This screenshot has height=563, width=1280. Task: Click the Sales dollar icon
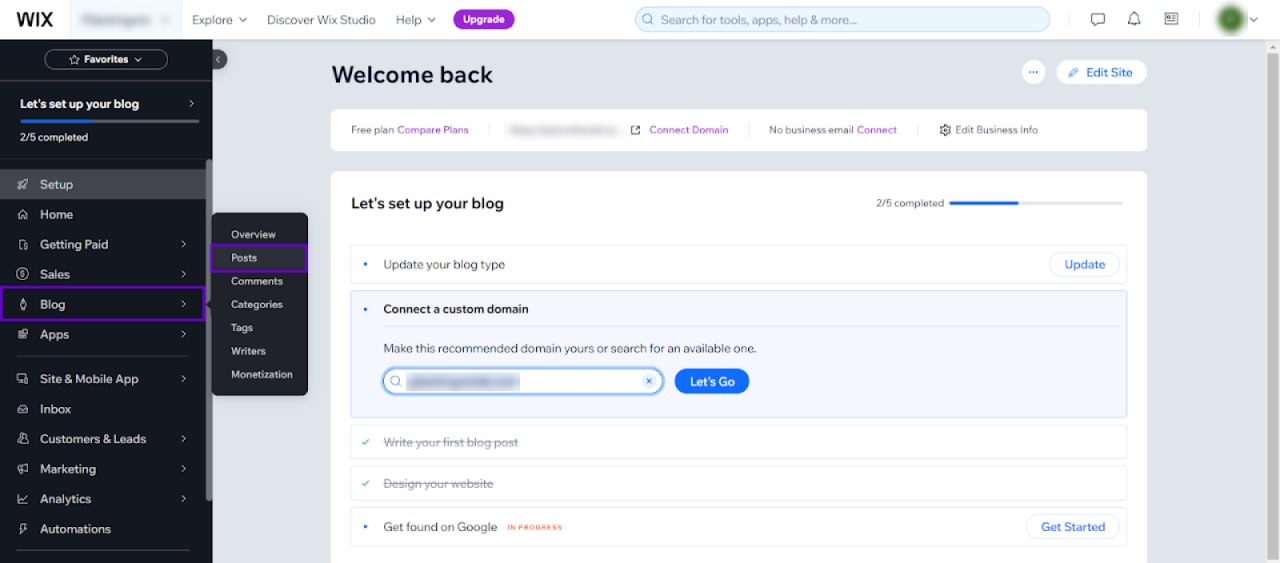(22, 274)
